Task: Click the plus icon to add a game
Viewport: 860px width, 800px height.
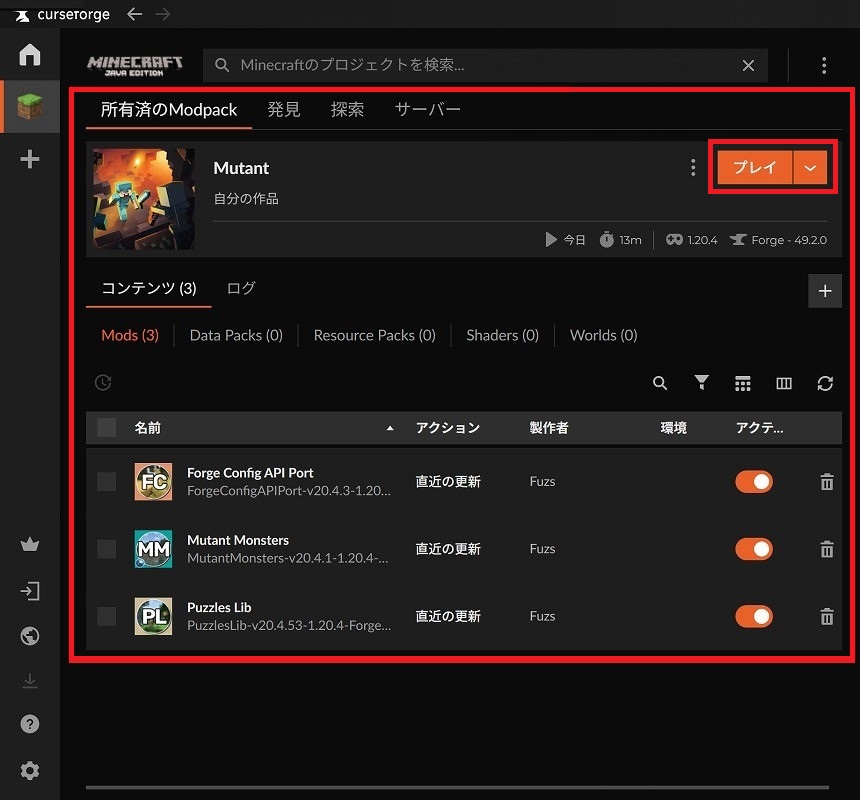Action: pyautogui.click(x=30, y=159)
